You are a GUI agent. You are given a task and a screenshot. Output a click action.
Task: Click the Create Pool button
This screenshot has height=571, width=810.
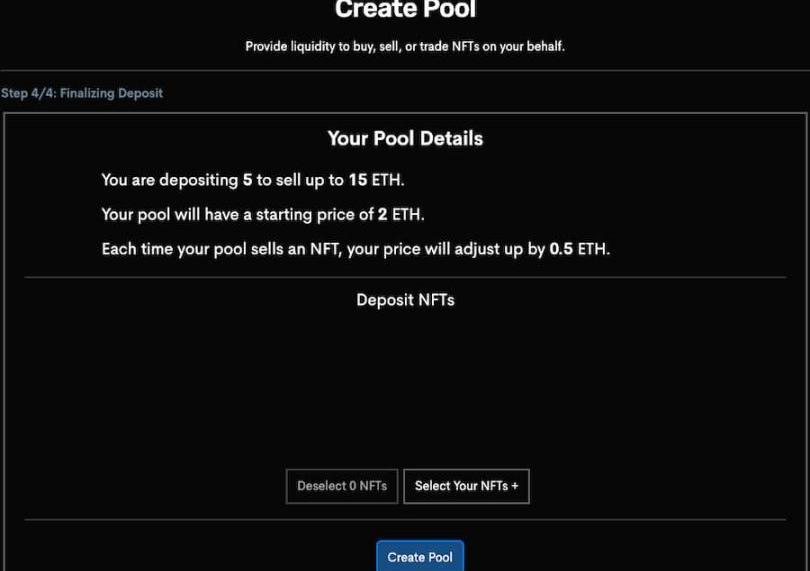(420, 557)
